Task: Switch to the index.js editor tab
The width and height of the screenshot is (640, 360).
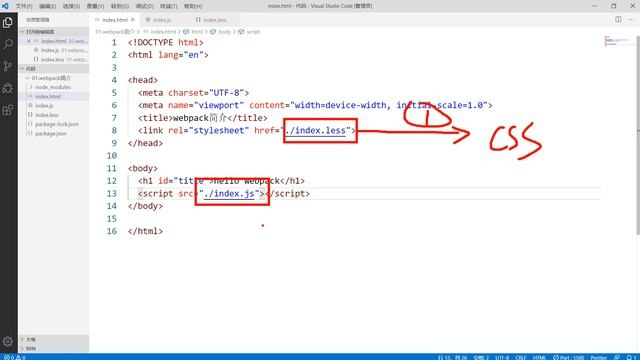Action: (x=162, y=20)
